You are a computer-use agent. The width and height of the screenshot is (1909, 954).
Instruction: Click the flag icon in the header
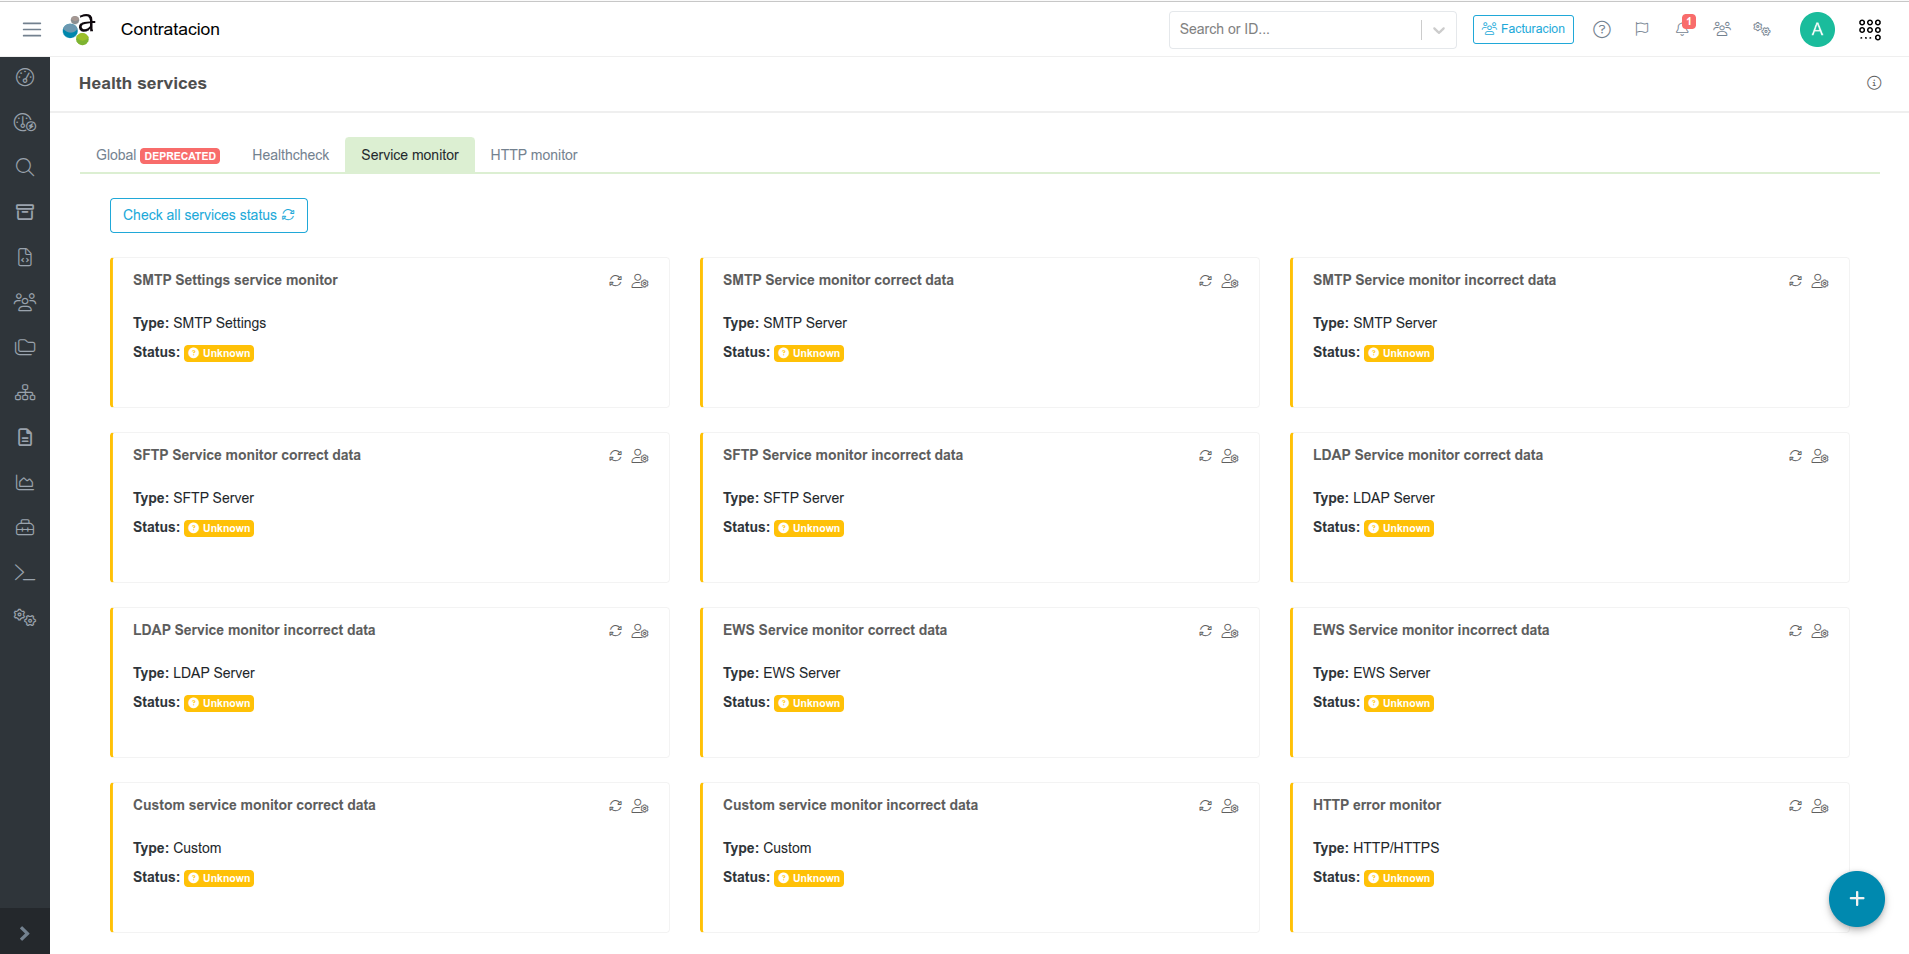(1642, 29)
